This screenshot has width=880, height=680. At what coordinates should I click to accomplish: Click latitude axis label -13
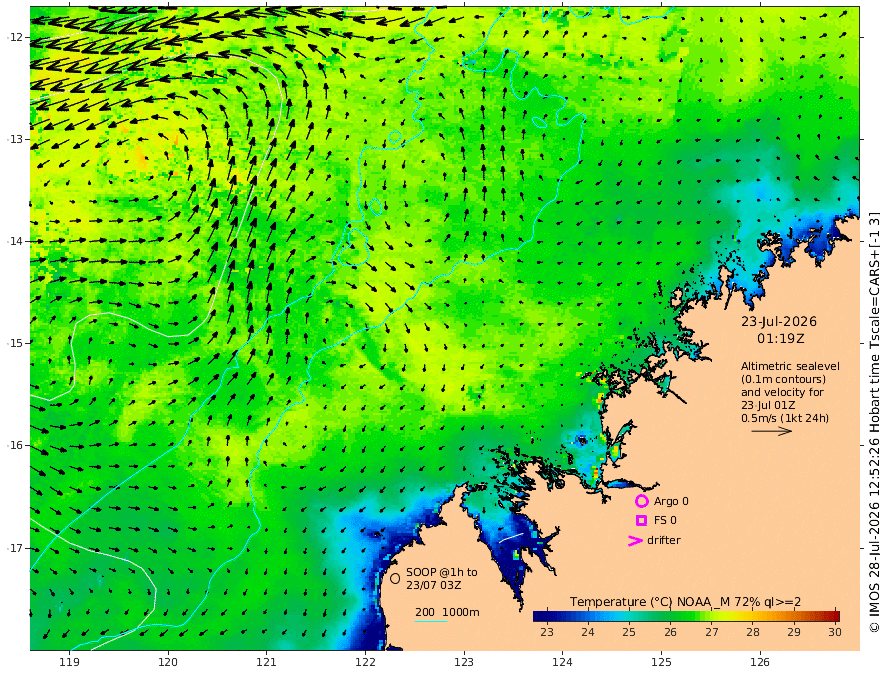tap(15, 139)
